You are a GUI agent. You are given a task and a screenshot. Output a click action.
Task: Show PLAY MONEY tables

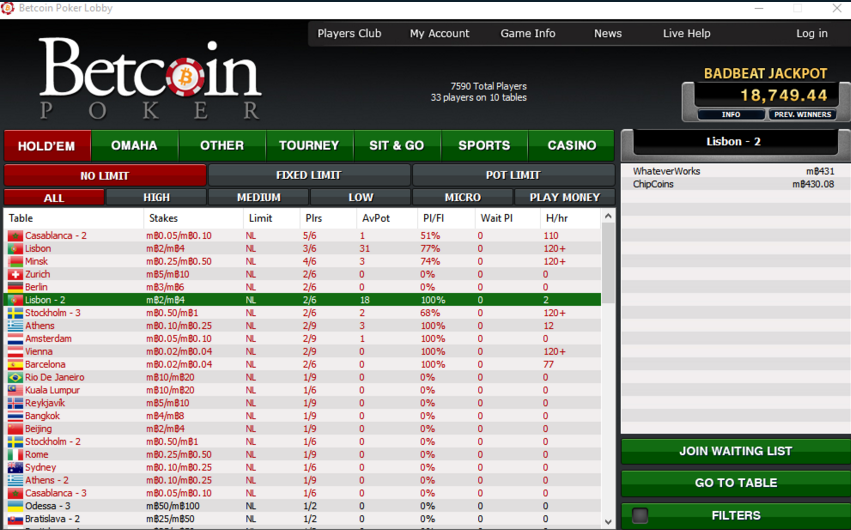(564, 197)
